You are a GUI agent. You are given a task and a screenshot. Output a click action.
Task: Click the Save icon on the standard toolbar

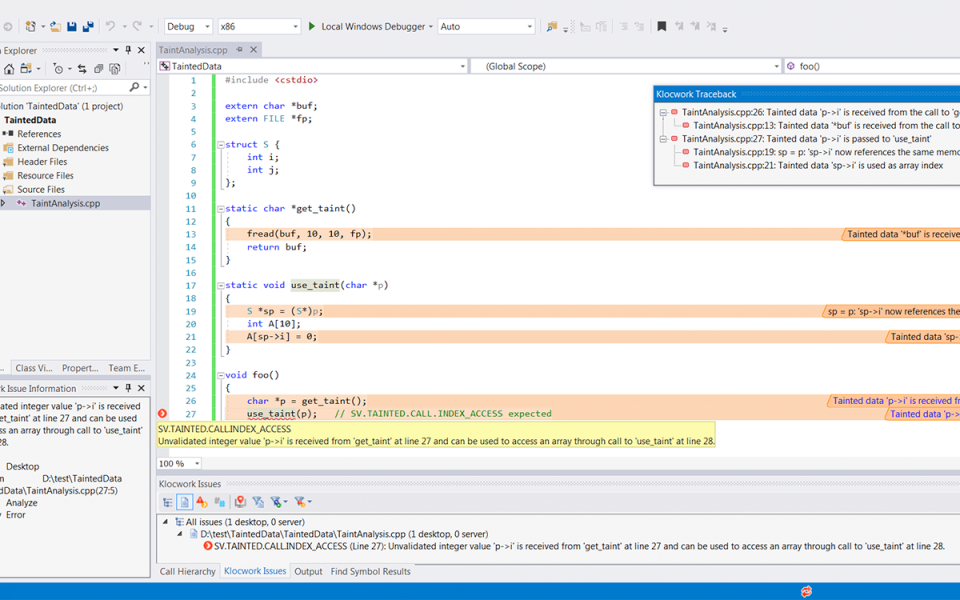coord(72,26)
